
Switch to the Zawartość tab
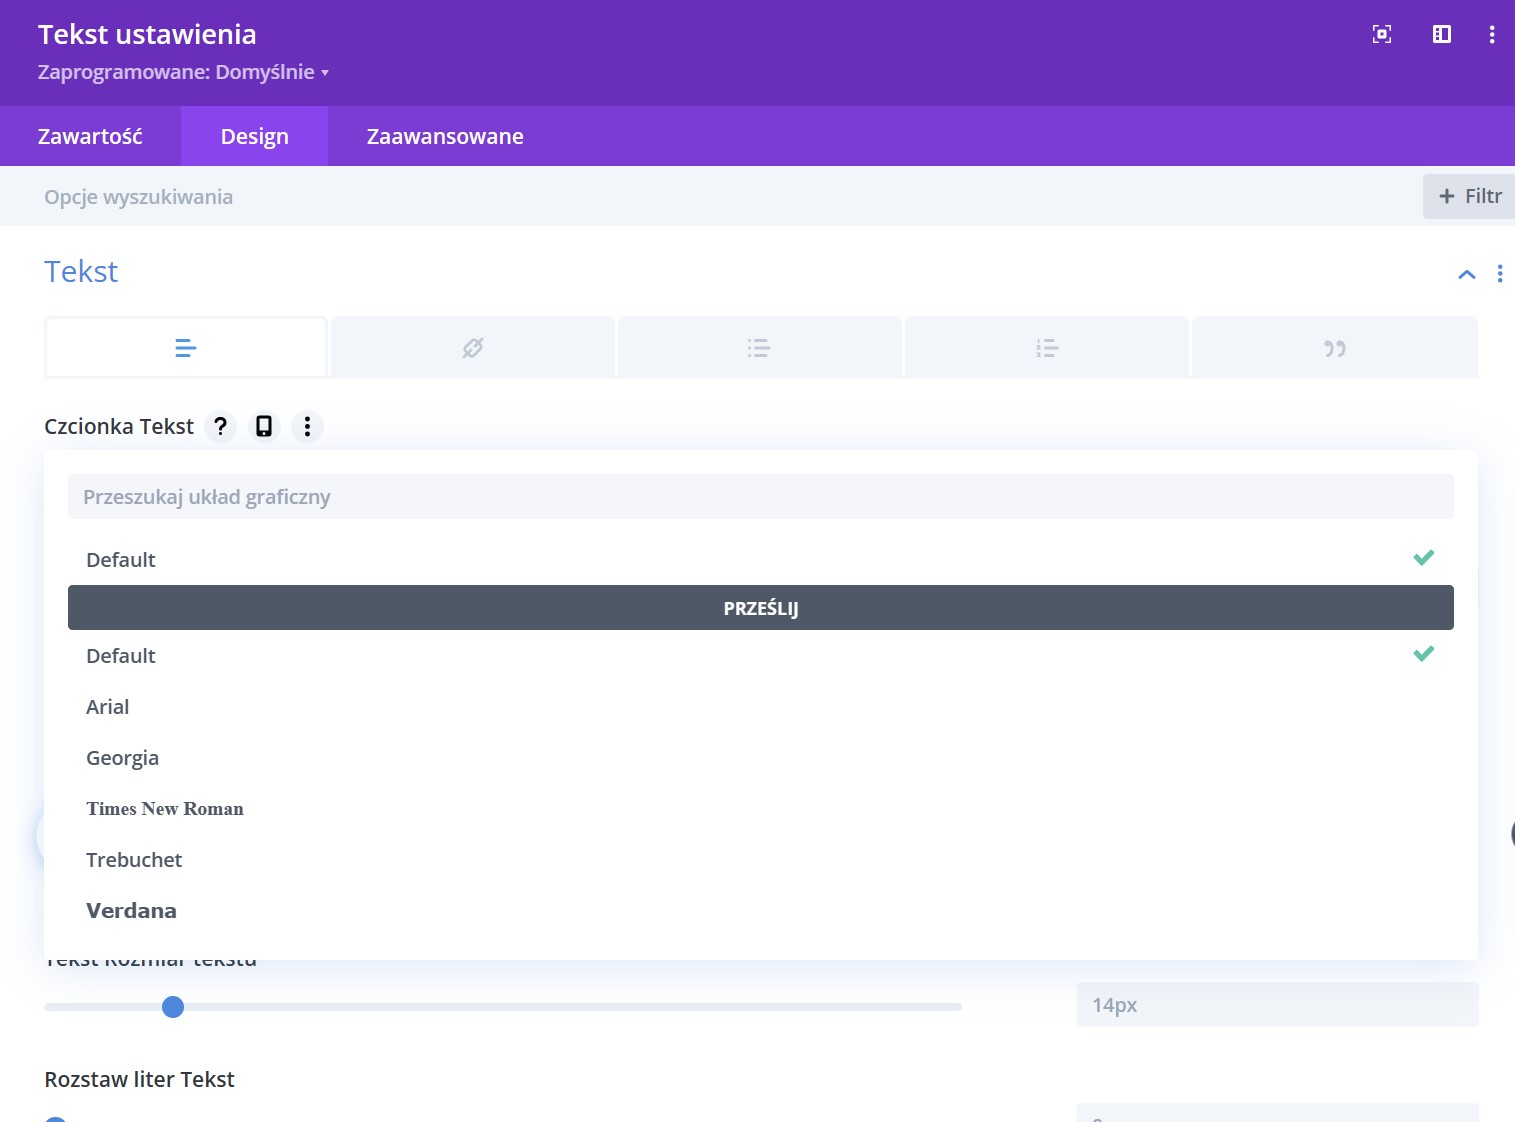pyautogui.click(x=90, y=136)
